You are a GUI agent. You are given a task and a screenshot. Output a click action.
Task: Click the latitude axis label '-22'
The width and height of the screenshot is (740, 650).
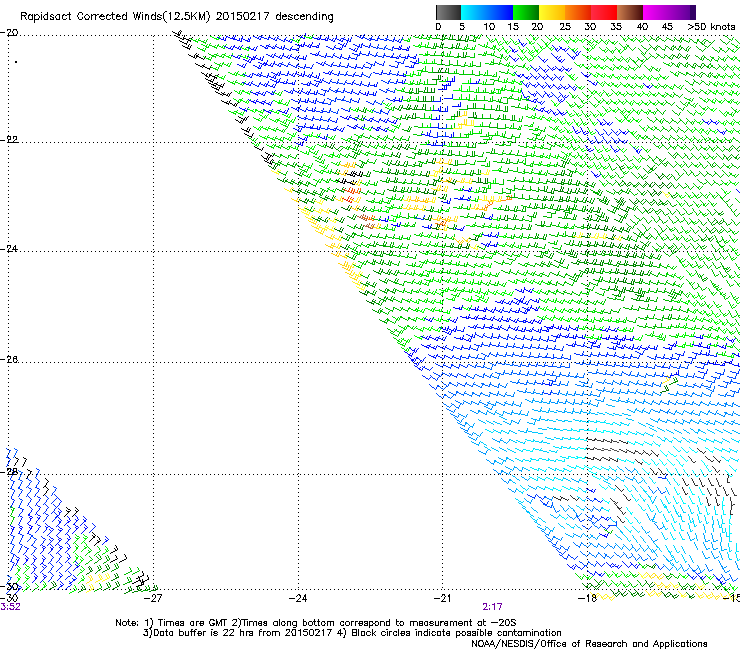[x=9, y=140]
